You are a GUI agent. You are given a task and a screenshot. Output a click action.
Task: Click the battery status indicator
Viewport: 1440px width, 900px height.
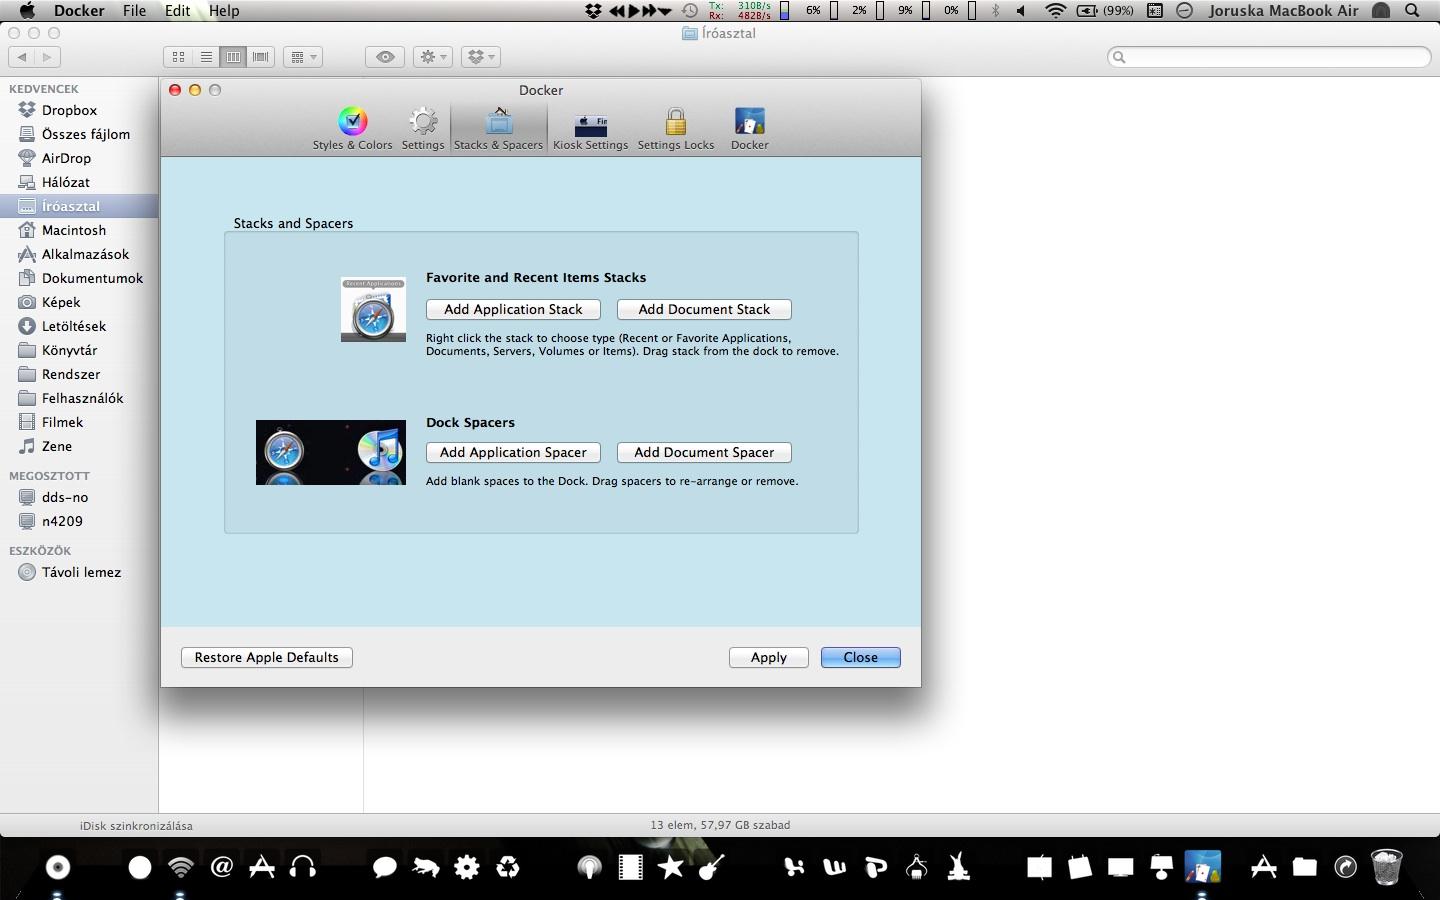tap(1105, 10)
